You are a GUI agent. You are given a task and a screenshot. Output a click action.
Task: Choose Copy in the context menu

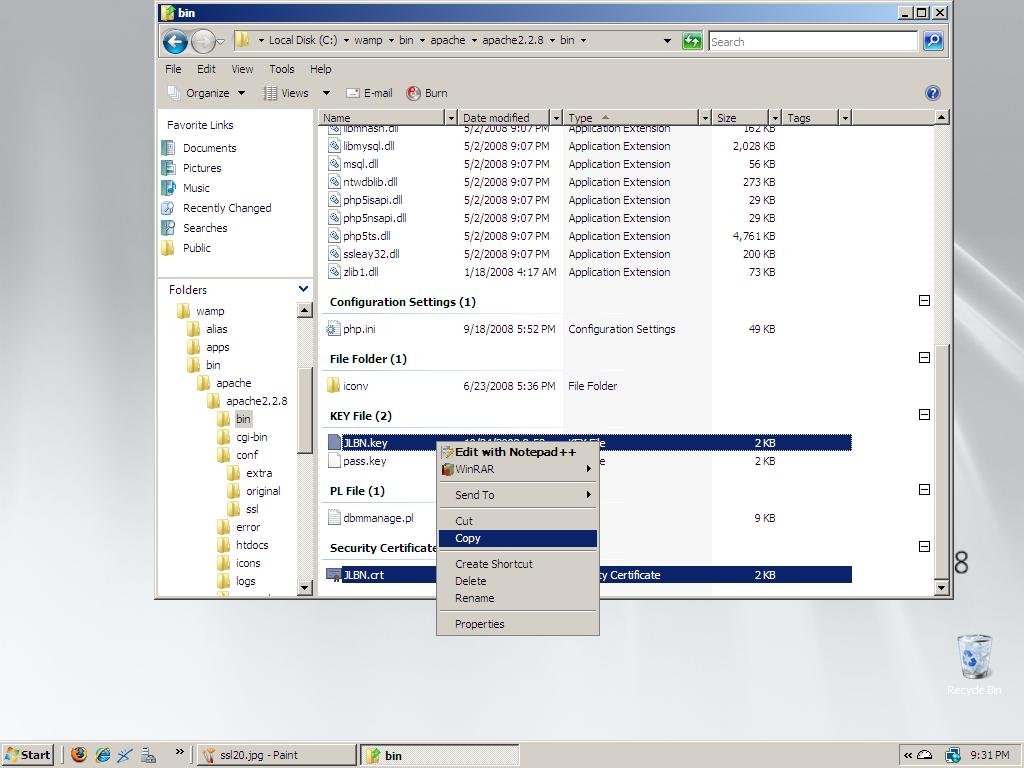pyautogui.click(x=468, y=538)
